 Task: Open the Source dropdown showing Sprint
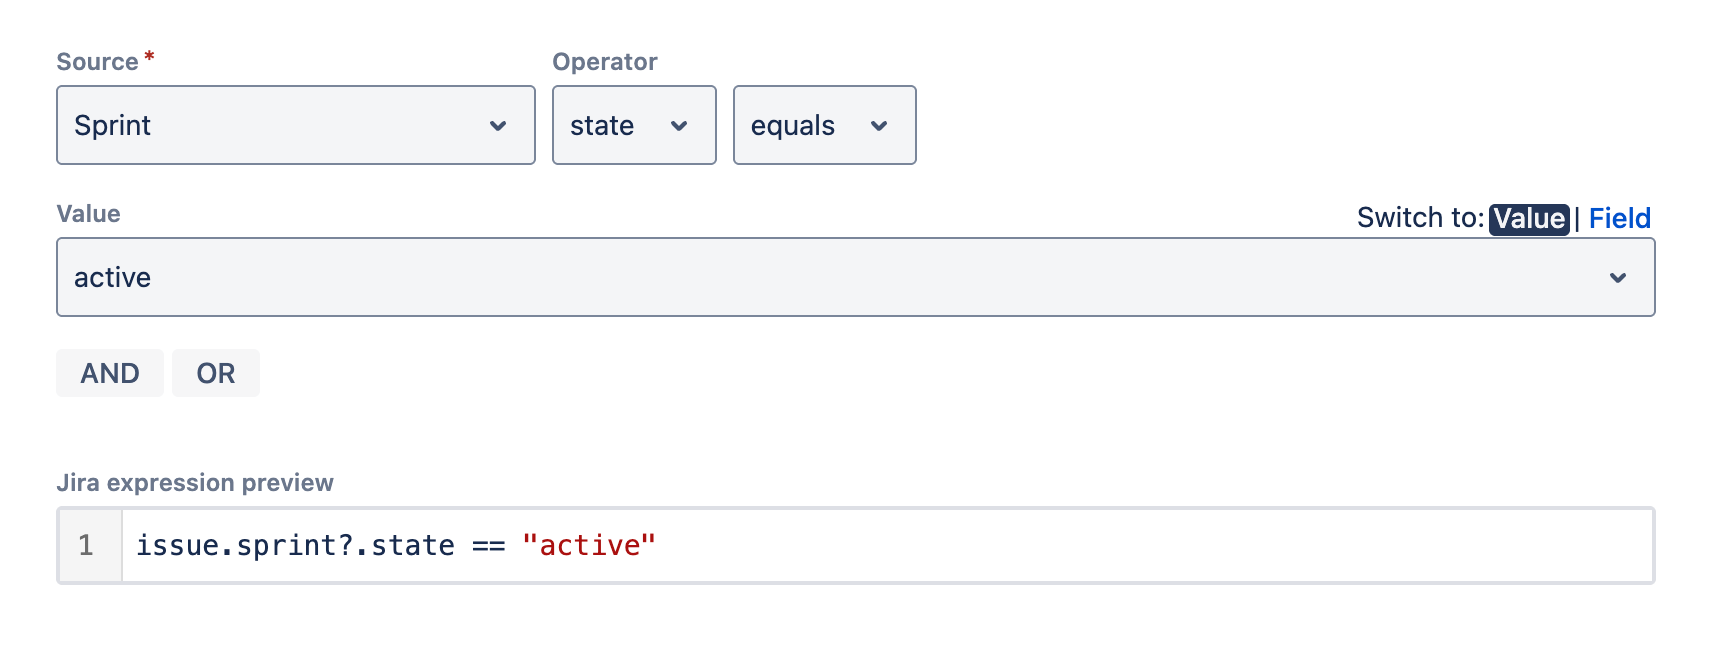[x=295, y=125]
